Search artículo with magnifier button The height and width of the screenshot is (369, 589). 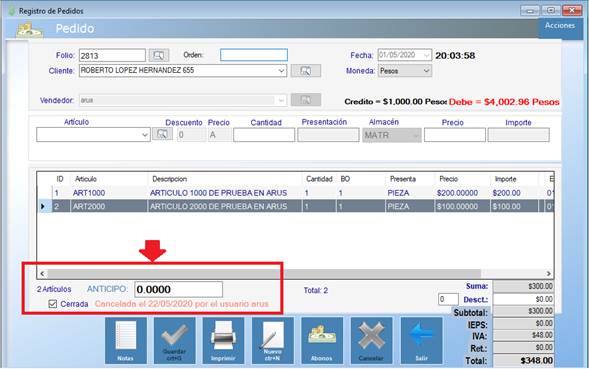tap(162, 134)
